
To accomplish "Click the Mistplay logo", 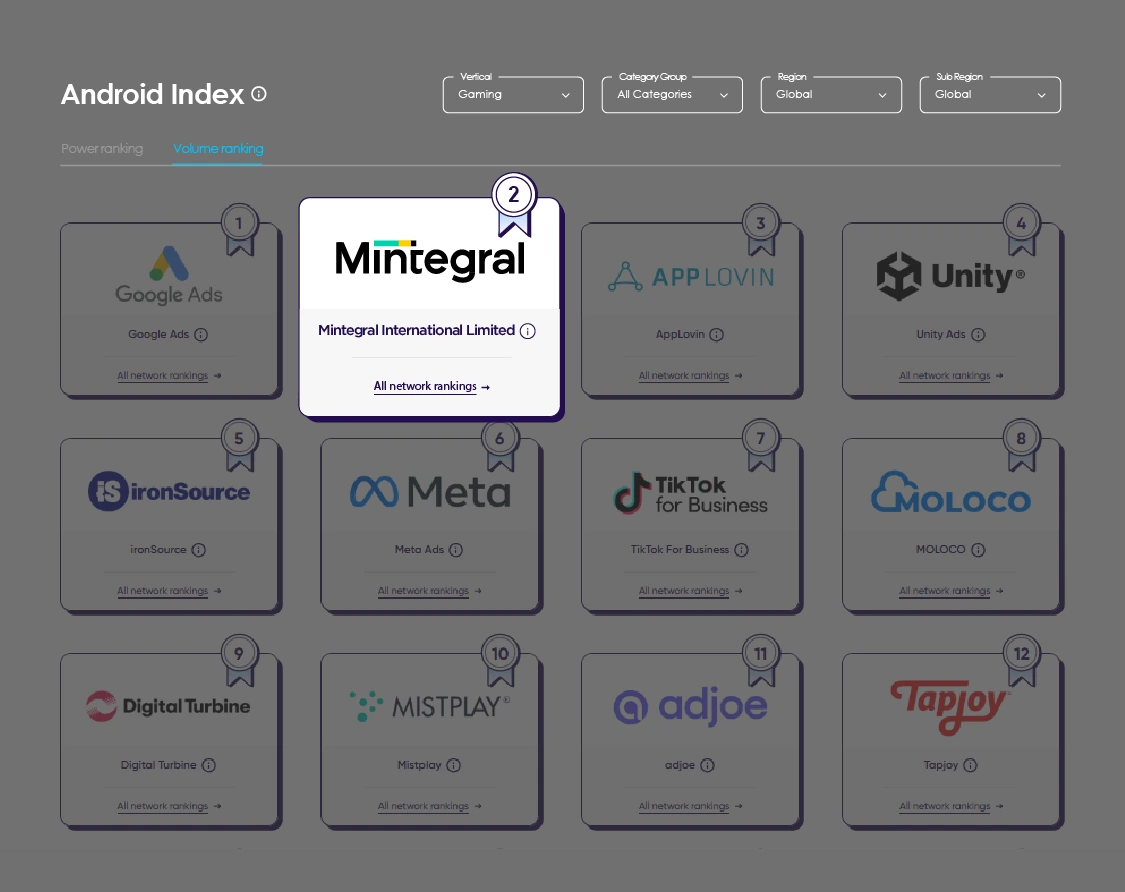I will 430,706.
